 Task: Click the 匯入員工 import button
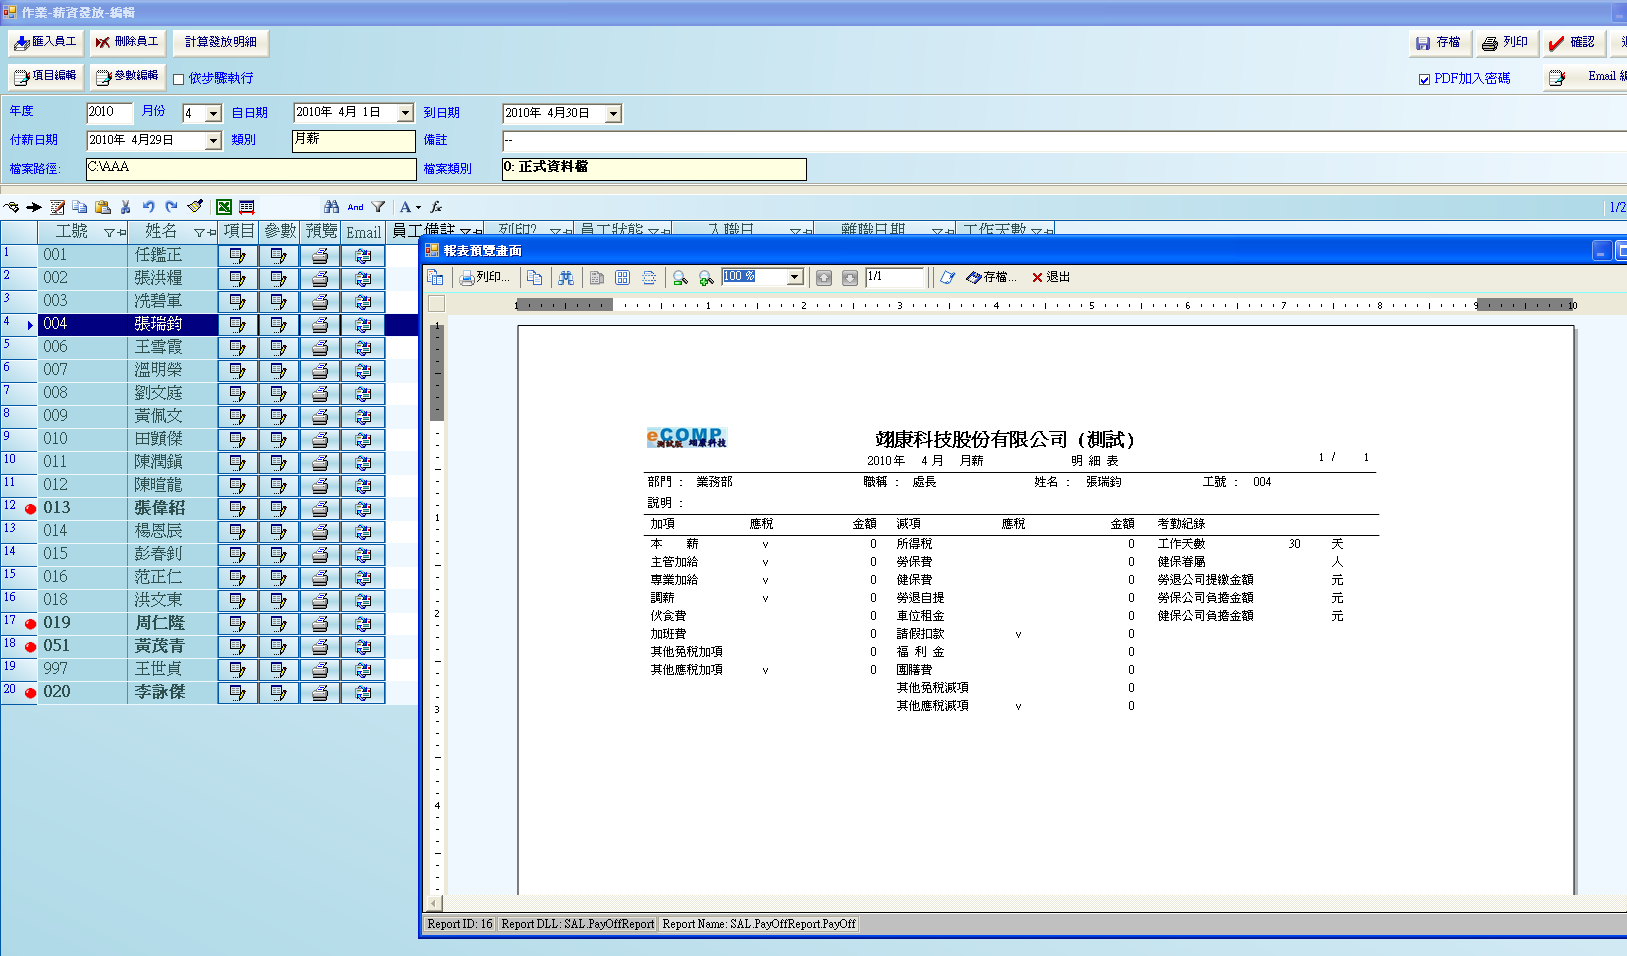coord(45,42)
